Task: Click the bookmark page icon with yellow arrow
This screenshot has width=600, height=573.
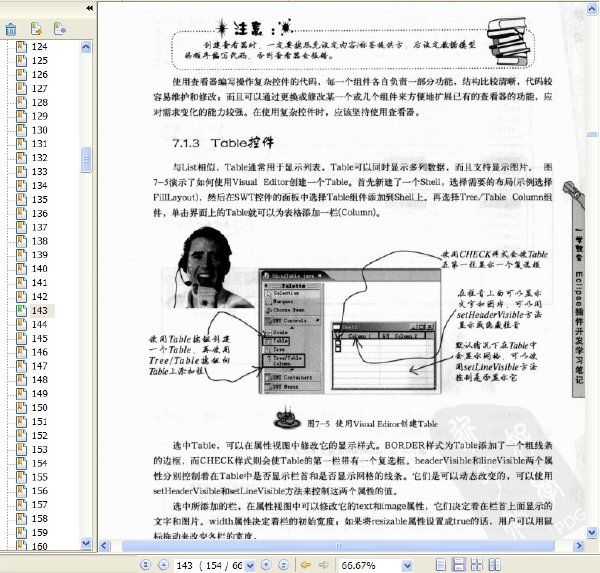Action: pos(36,29)
